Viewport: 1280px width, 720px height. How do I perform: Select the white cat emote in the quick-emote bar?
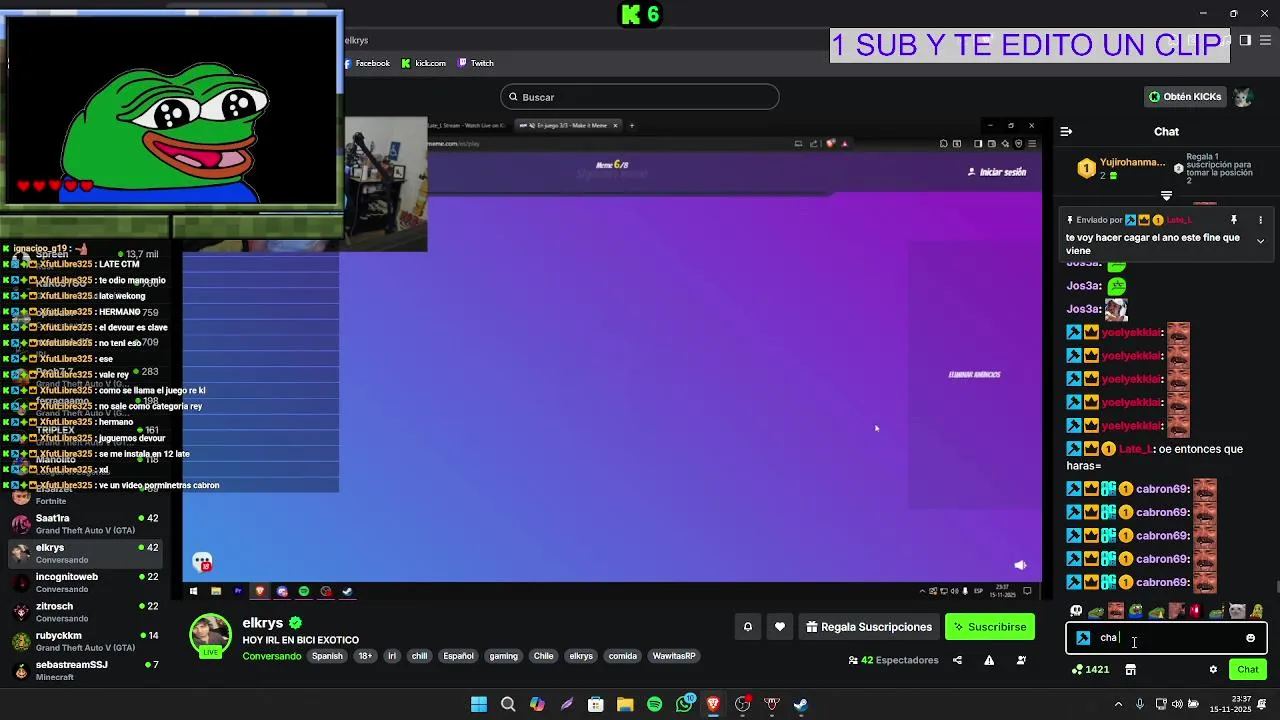(1237, 611)
